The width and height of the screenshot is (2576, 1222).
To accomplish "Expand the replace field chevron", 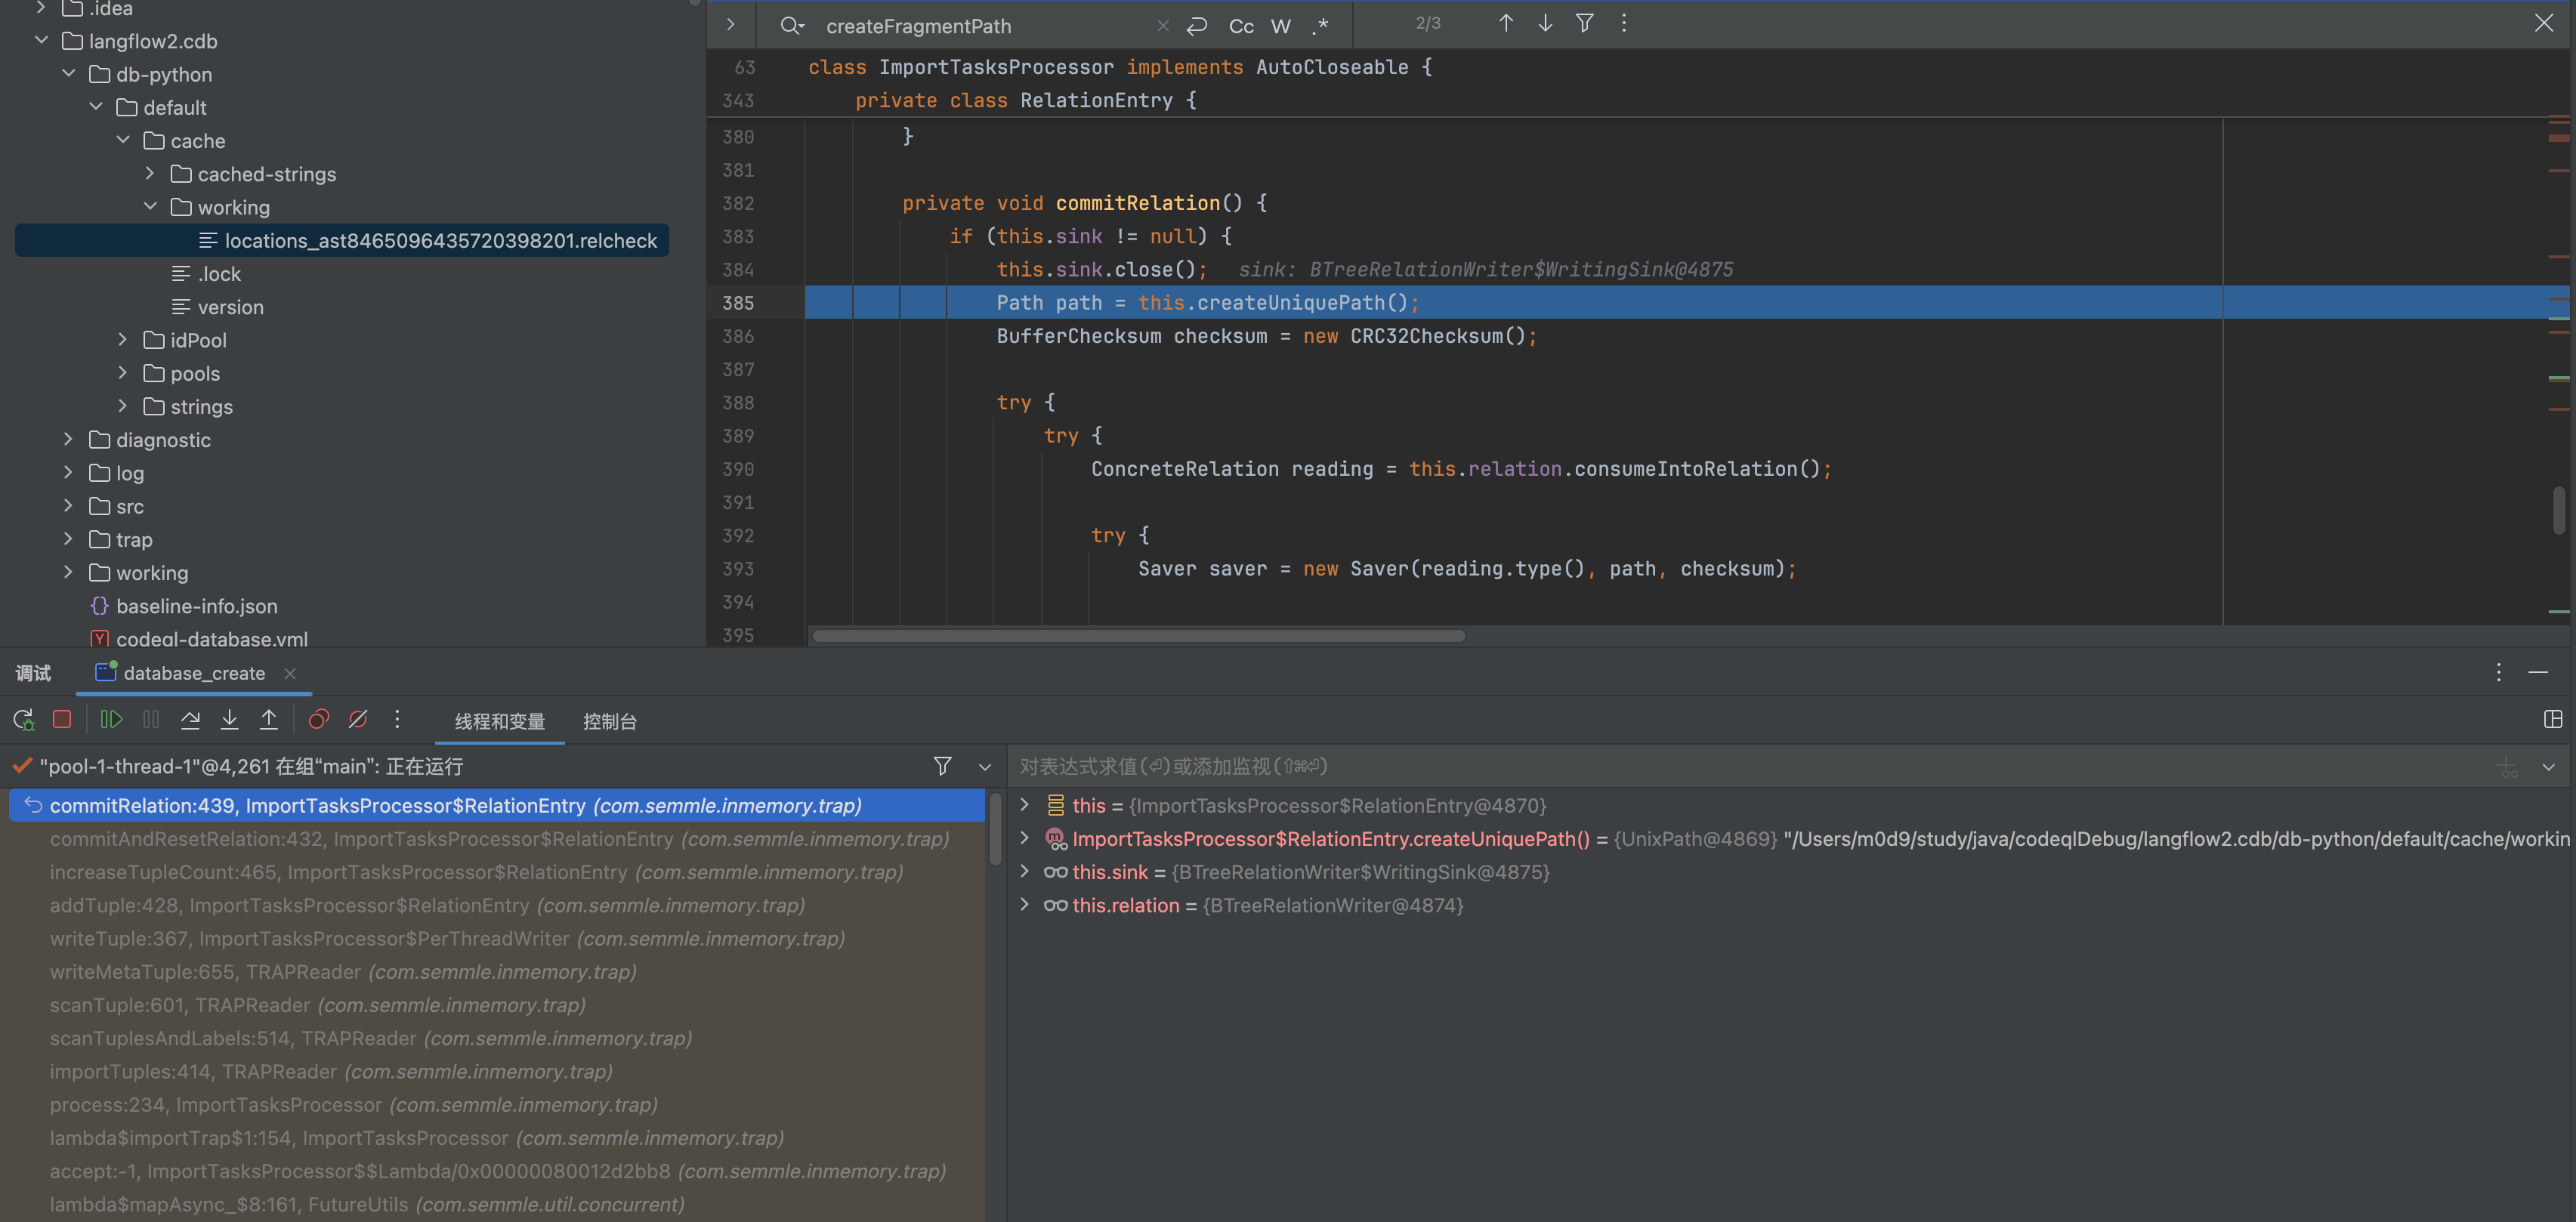I will click(731, 25).
